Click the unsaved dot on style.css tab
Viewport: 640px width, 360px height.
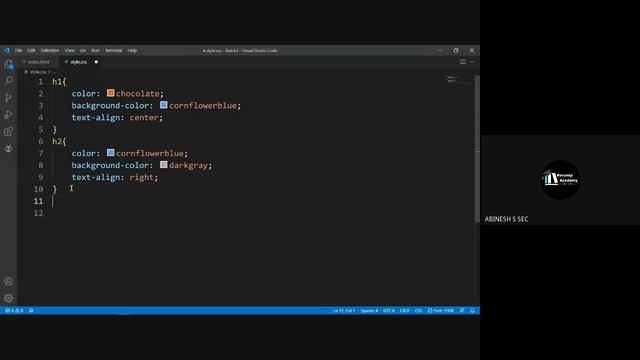pos(96,62)
